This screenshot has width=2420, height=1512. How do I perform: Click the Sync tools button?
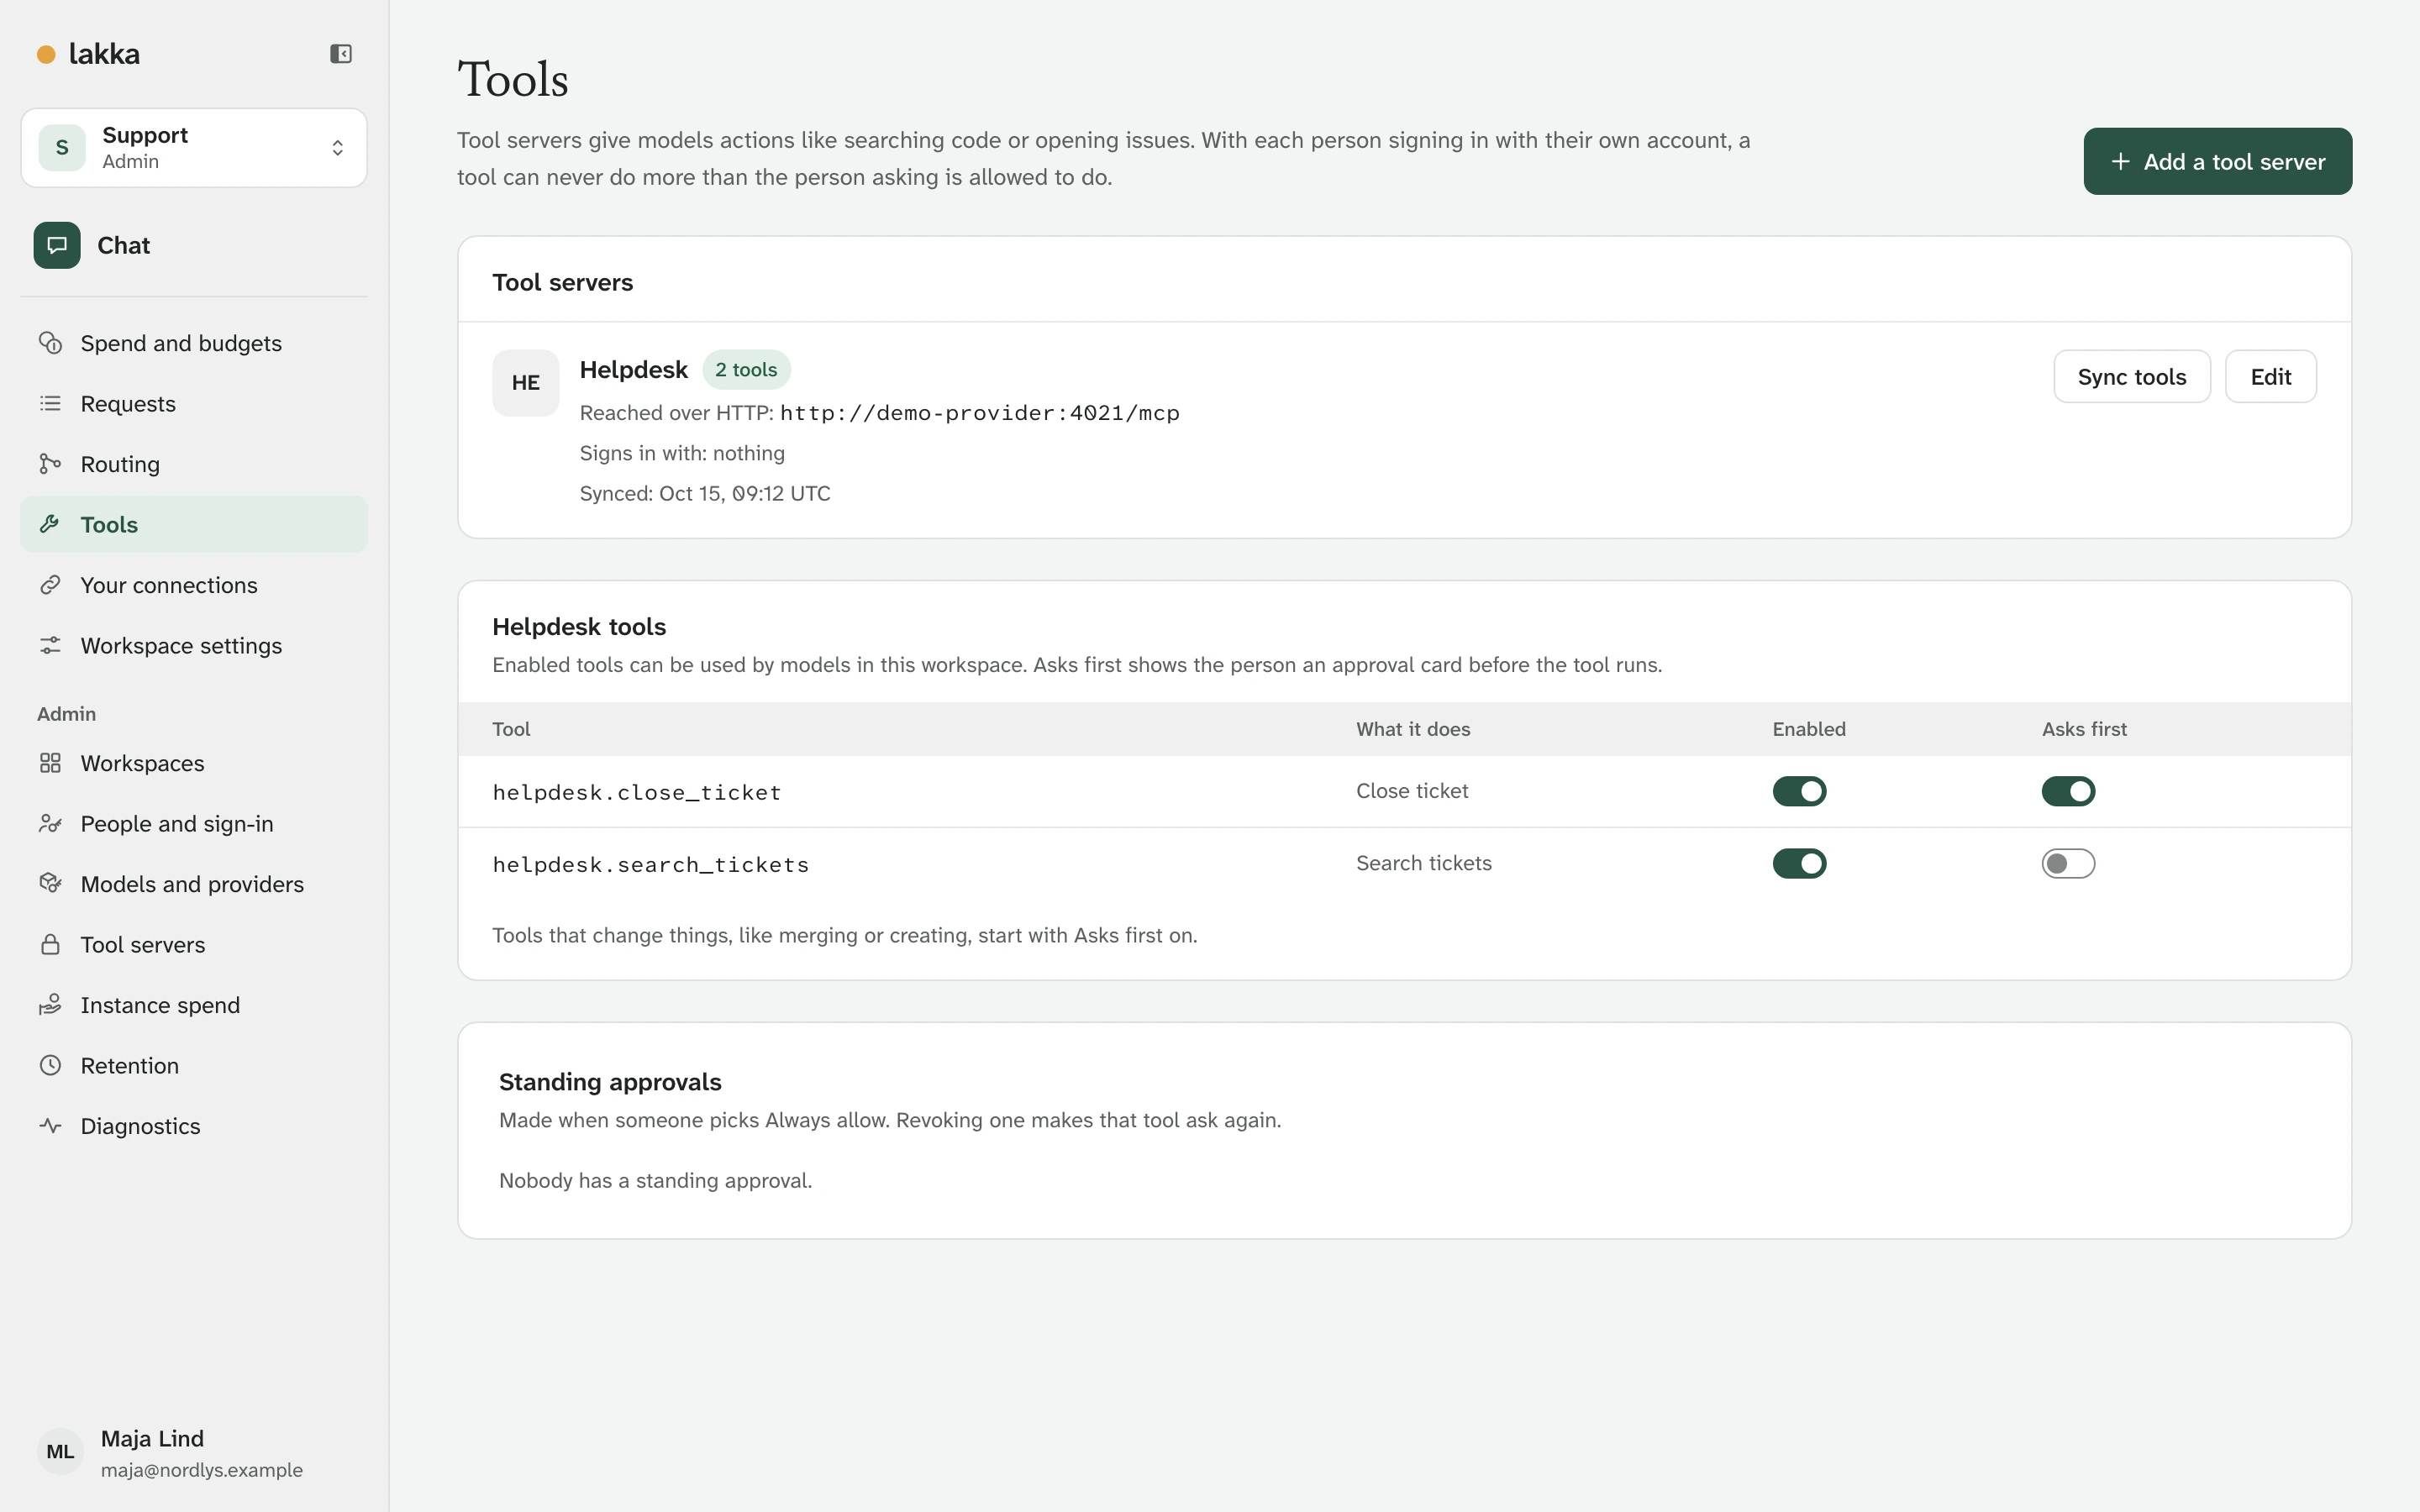coord(2131,377)
